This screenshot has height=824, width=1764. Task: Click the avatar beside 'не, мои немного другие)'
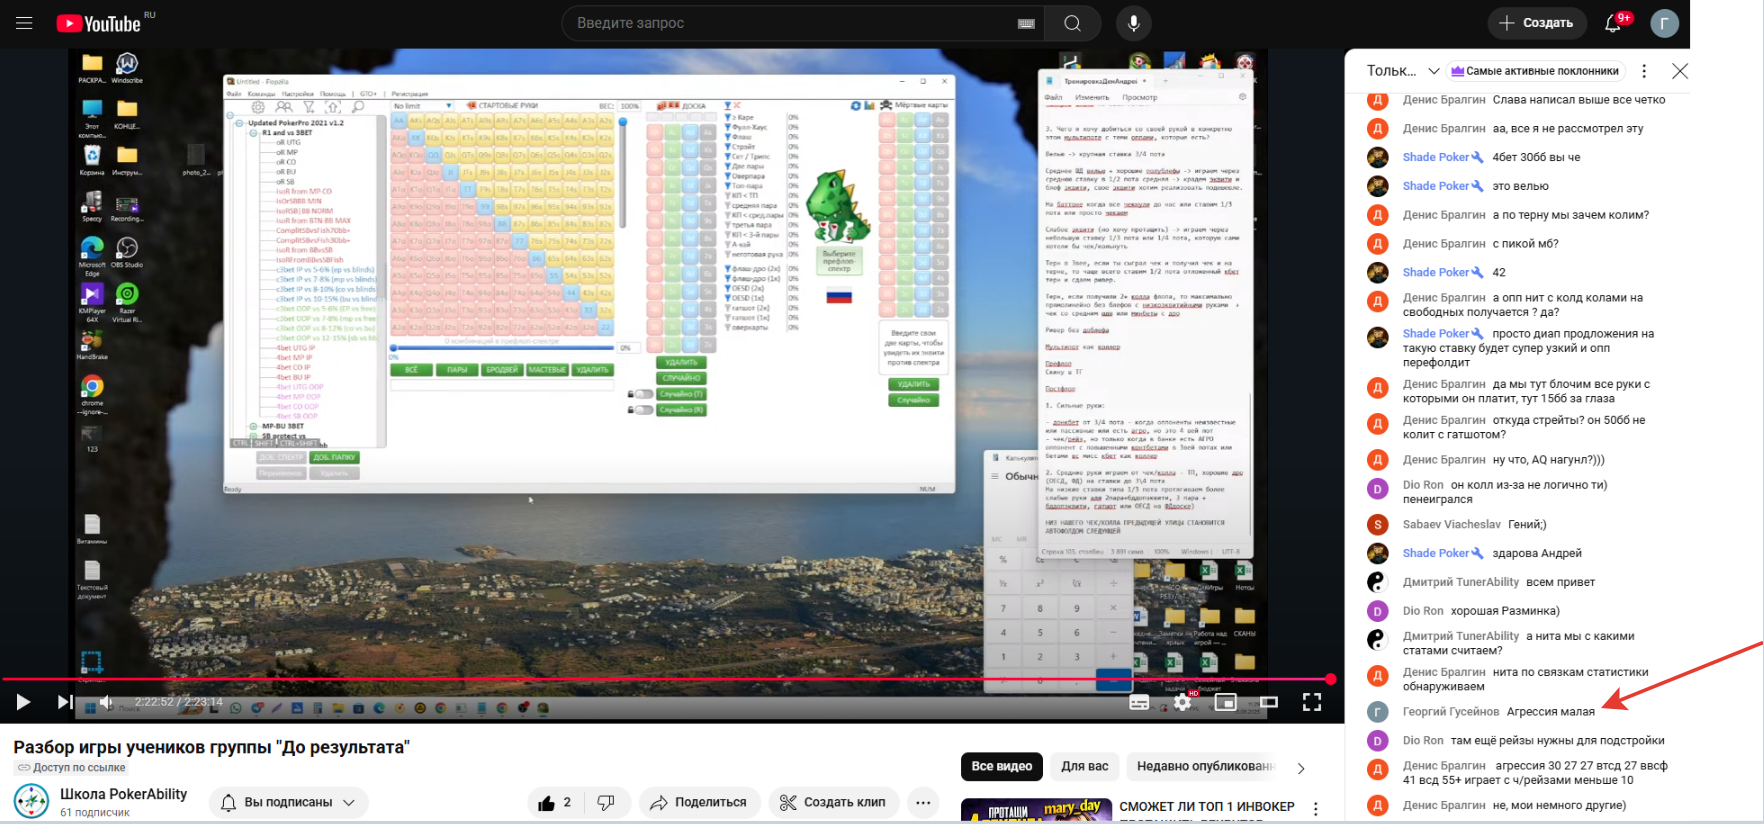coord(1378,805)
